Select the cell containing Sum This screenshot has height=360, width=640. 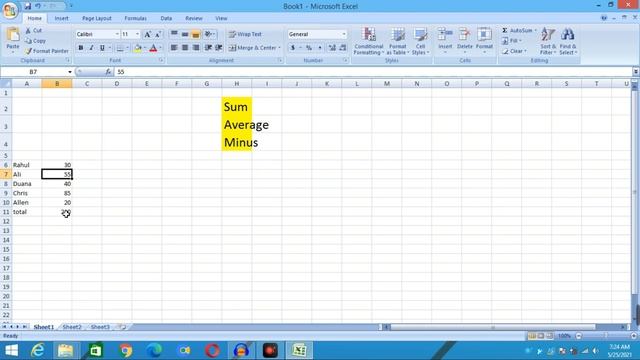(237, 107)
